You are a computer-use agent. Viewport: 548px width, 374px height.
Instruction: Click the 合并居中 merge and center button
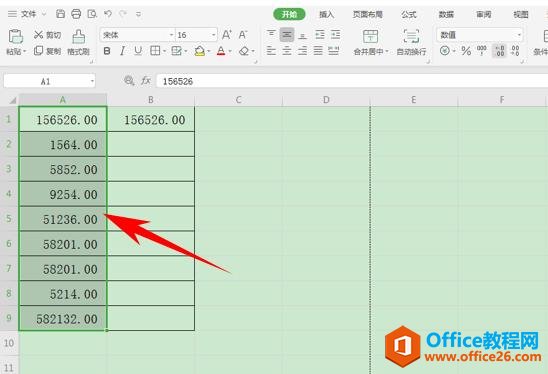[x=370, y=42]
